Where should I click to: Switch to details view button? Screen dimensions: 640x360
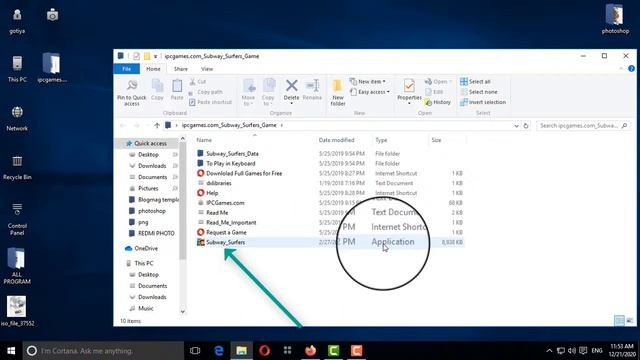tap(619, 320)
